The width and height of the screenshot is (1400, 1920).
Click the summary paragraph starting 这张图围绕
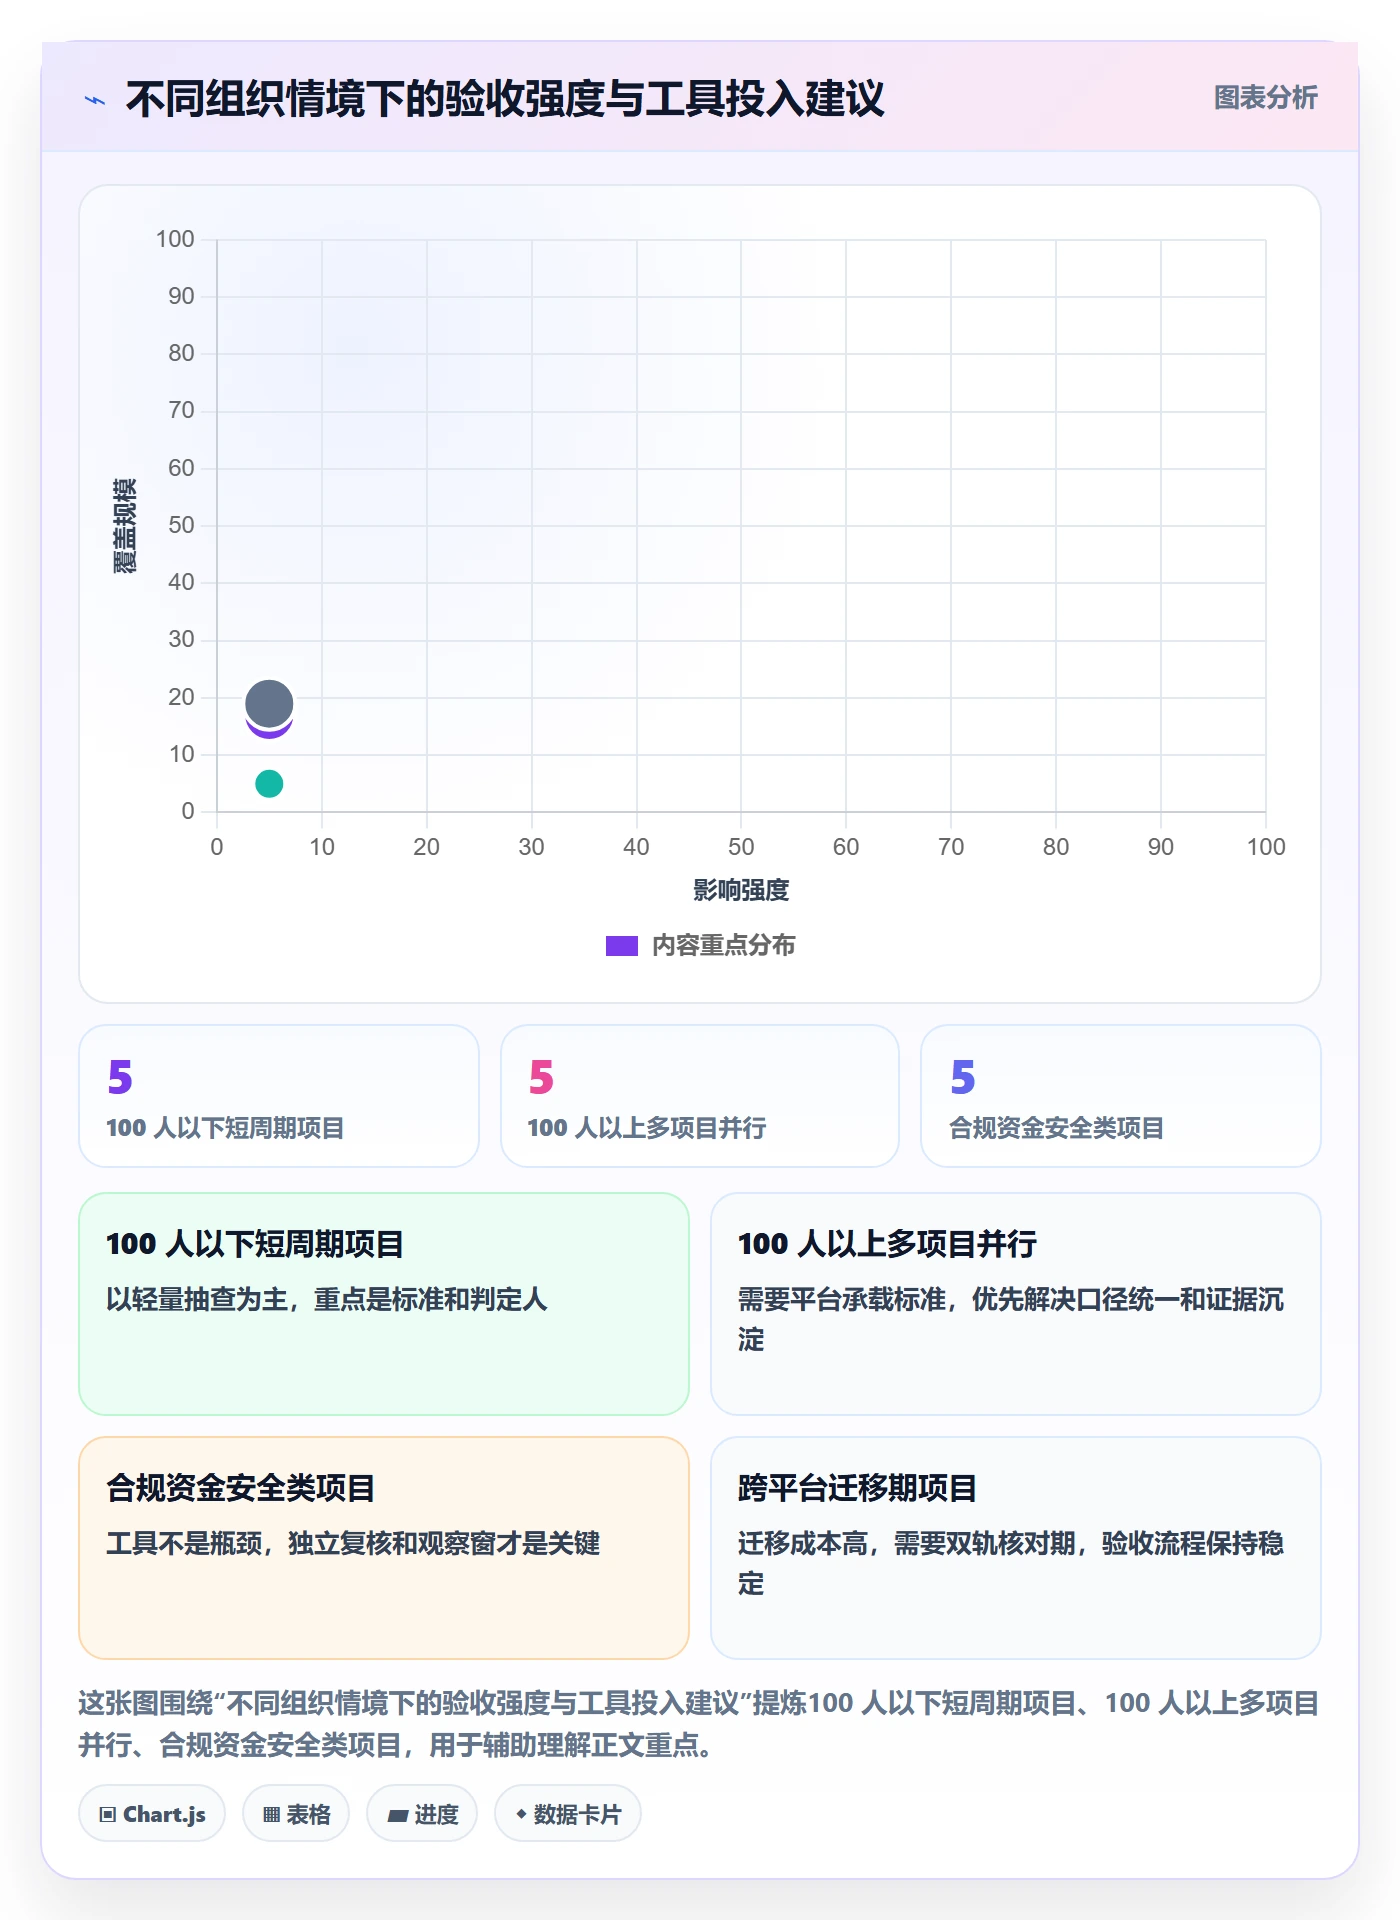[699, 1723]
